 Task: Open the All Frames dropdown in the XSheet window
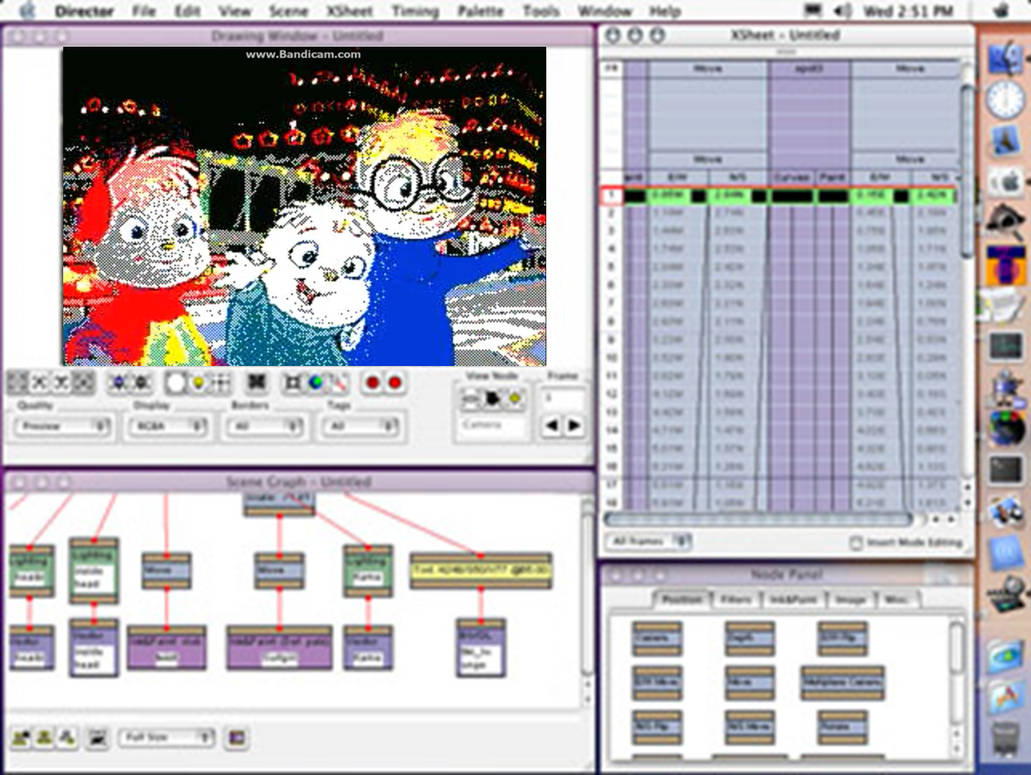pos(648,541)
